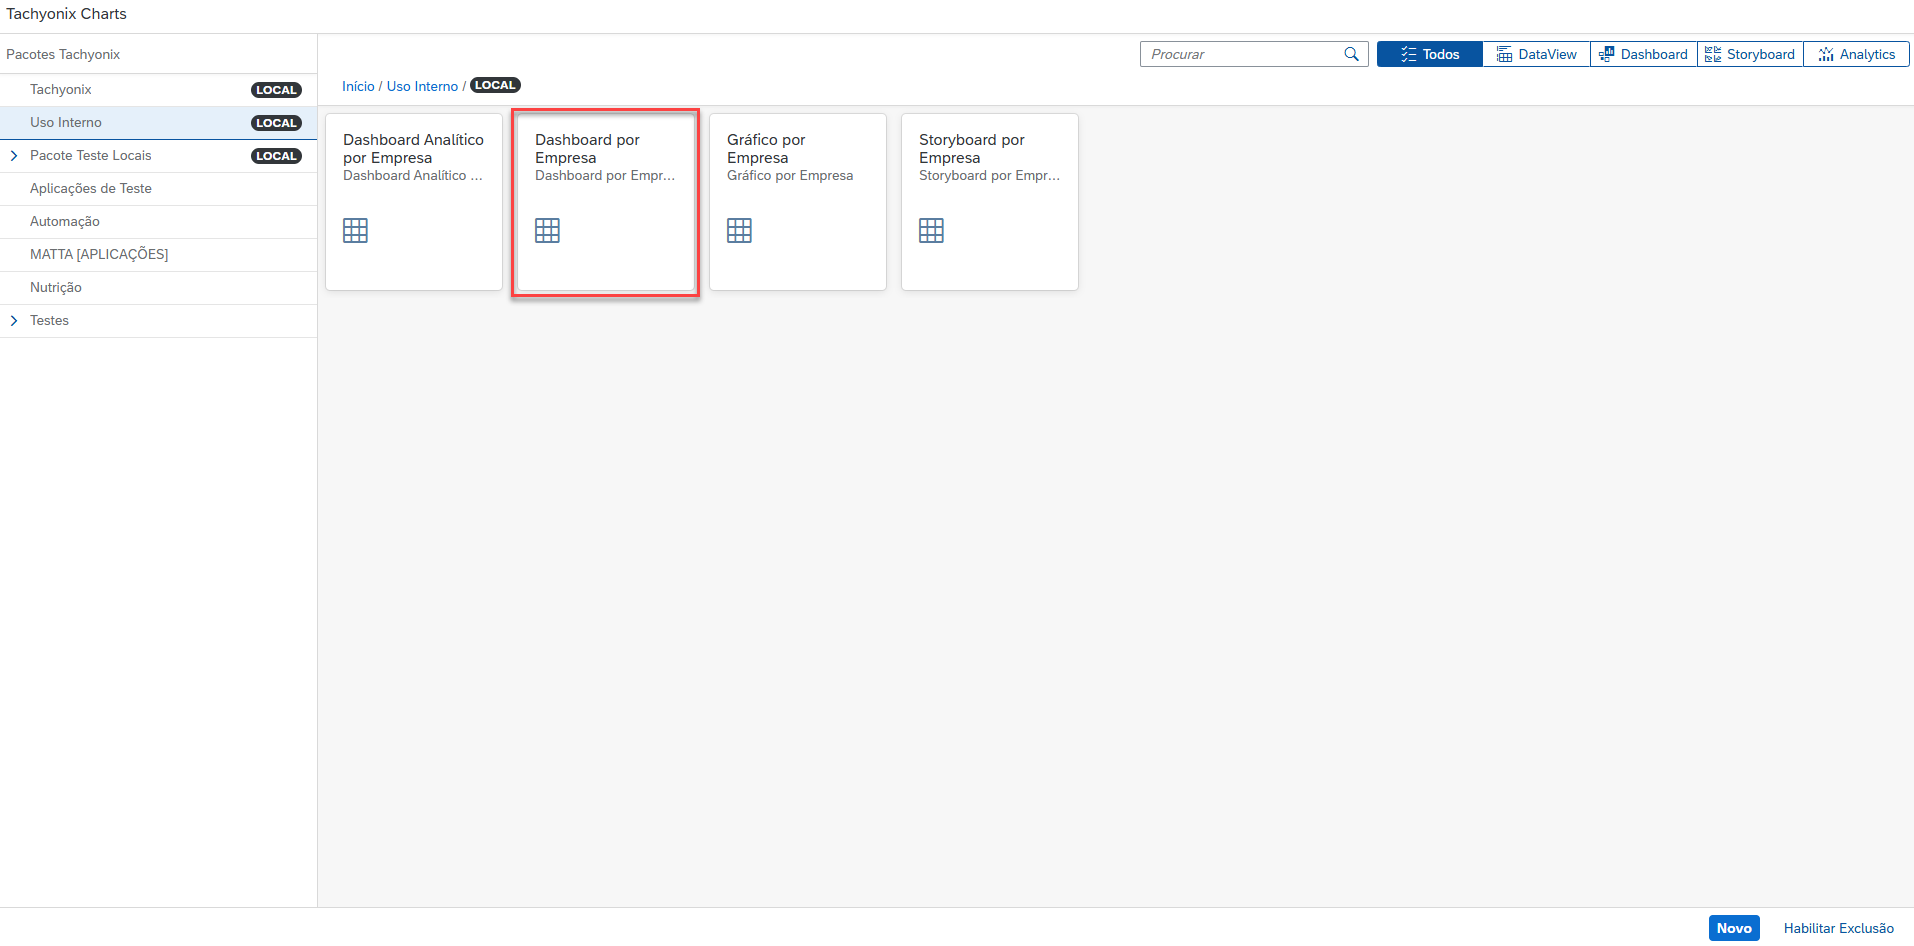The image size is (1914, 946).
Task: Click grid icon on Dashboard por Empresa card
Action: [x=547, y=231]
